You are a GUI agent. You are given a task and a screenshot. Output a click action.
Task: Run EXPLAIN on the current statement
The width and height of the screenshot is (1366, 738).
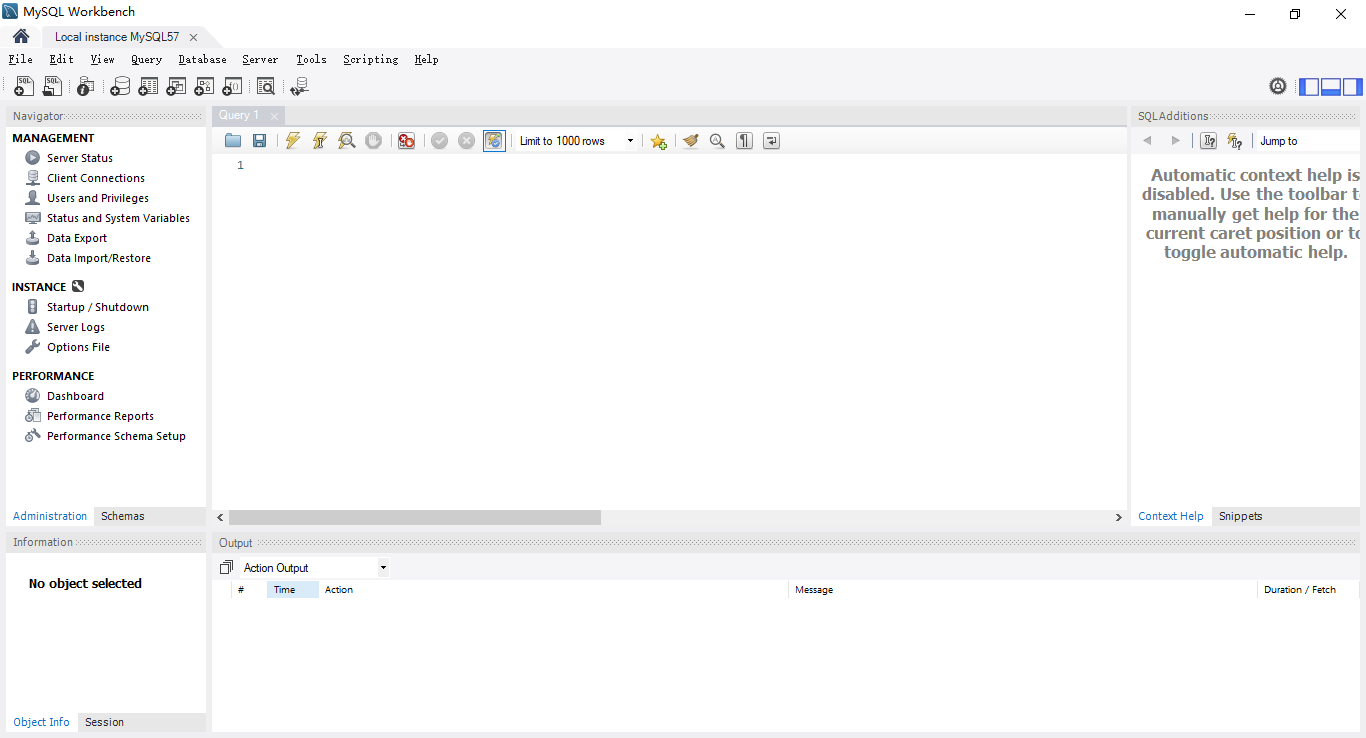click(x=346, y=141)
